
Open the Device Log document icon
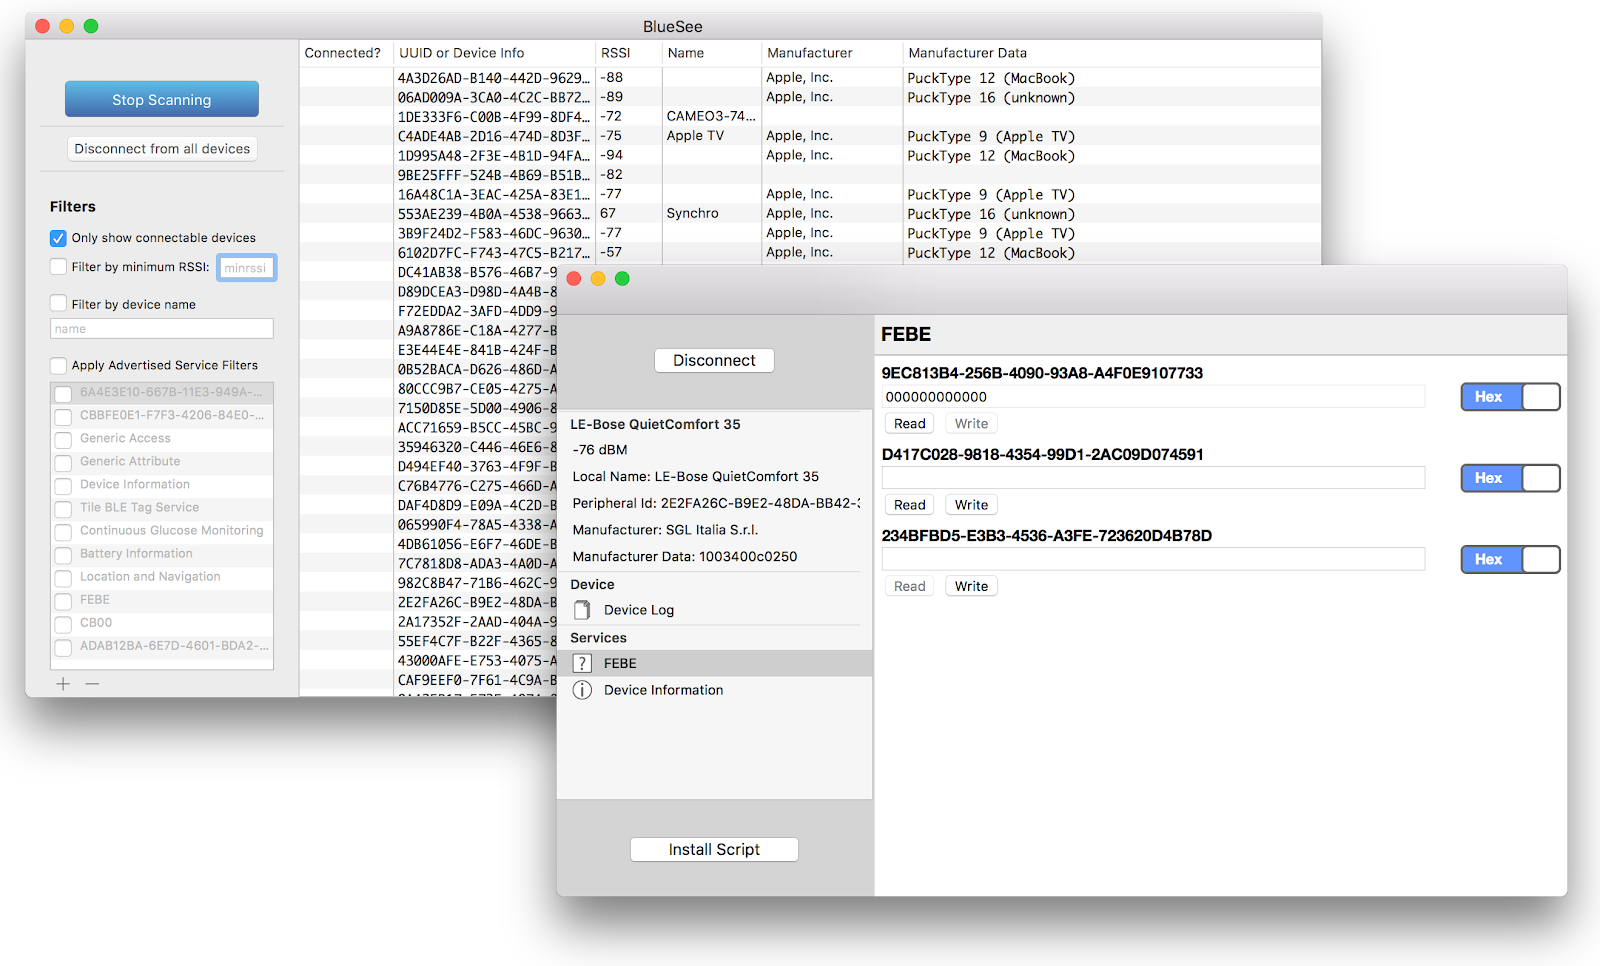[x=582, y=610]
